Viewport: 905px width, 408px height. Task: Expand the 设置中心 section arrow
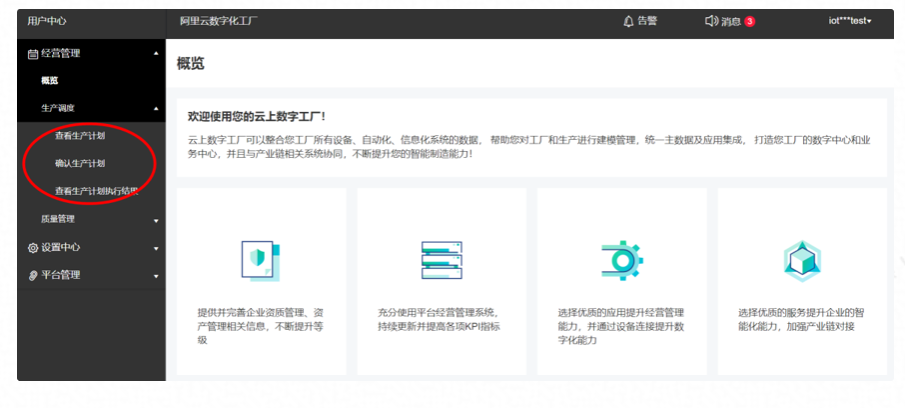tap(156, 249)
